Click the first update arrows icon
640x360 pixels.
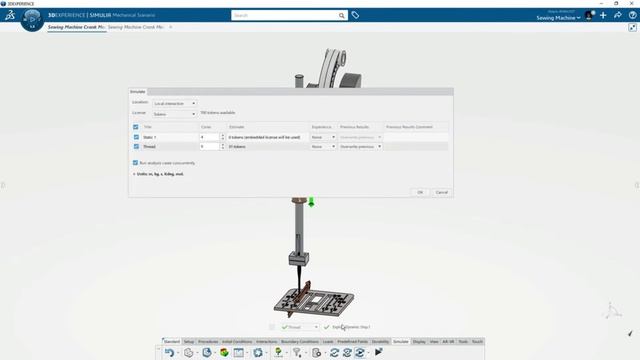coord(334,352)
